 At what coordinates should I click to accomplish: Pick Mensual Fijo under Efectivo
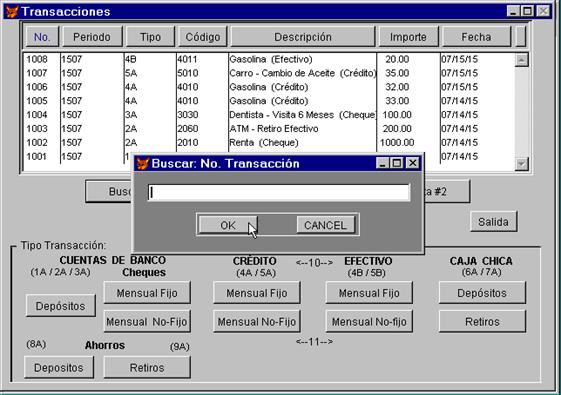(369, 293)
